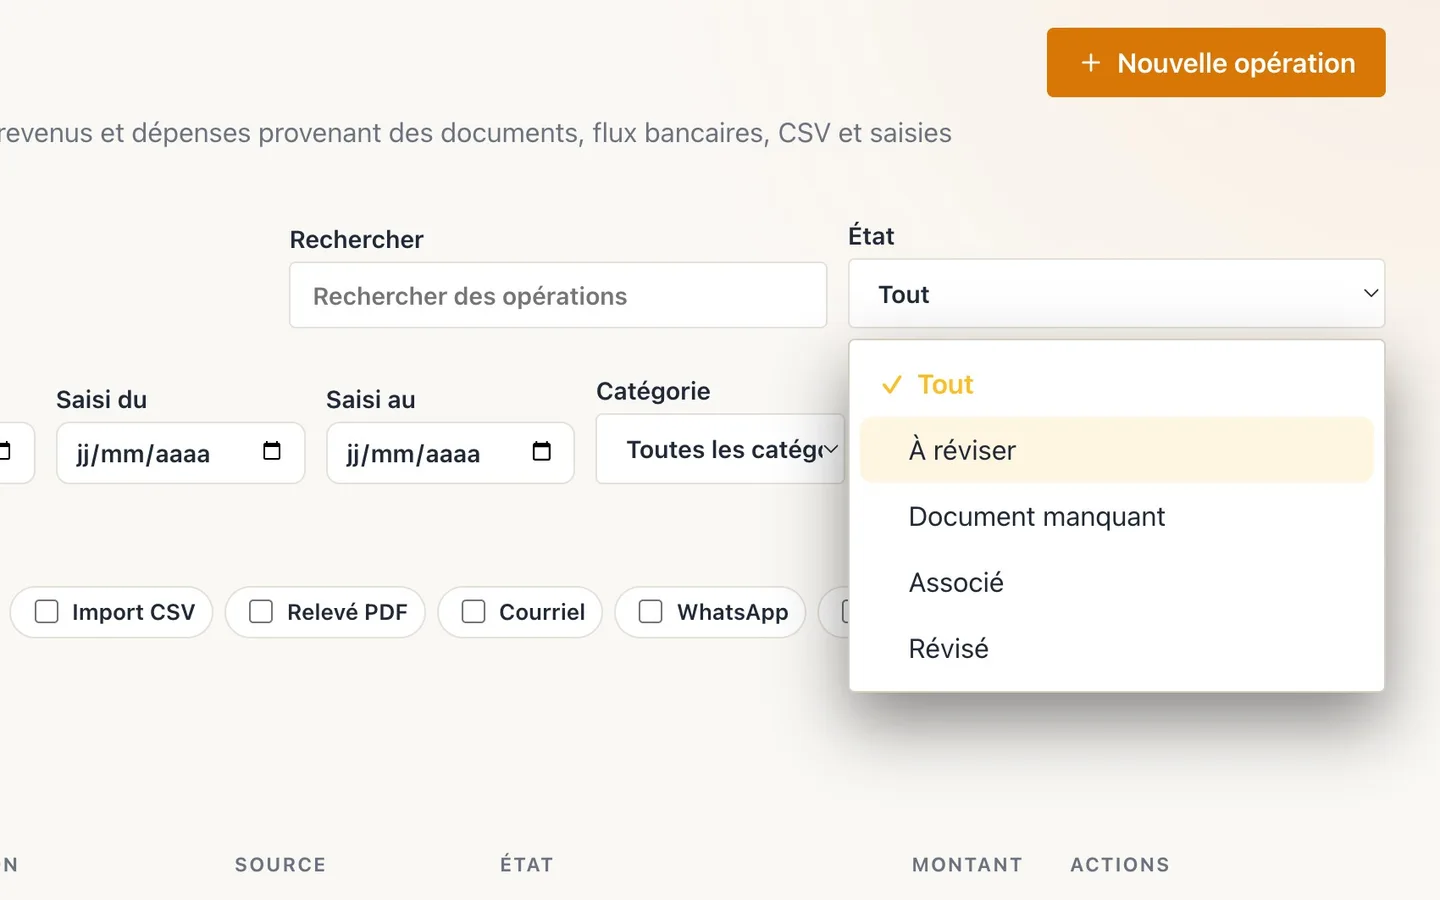Click the Saisi au date field
1440x900 pixels.
click(450, 453)
